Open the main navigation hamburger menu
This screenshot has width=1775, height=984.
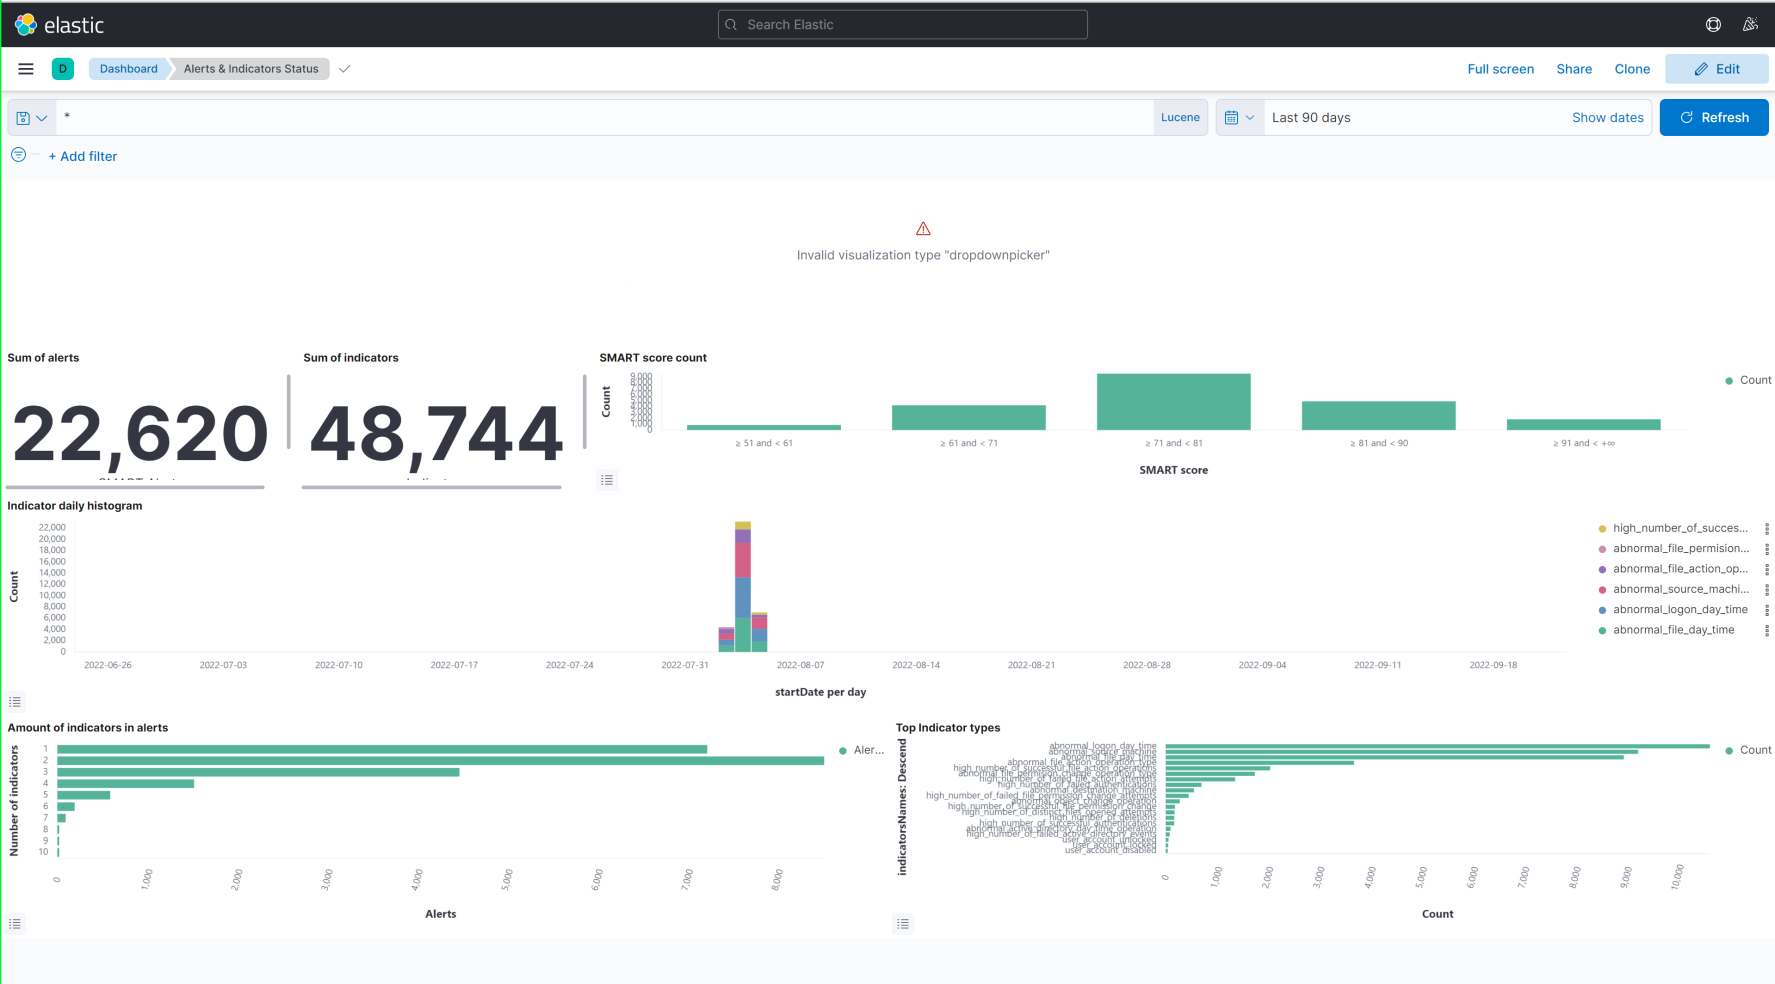(x=25, y=68)
